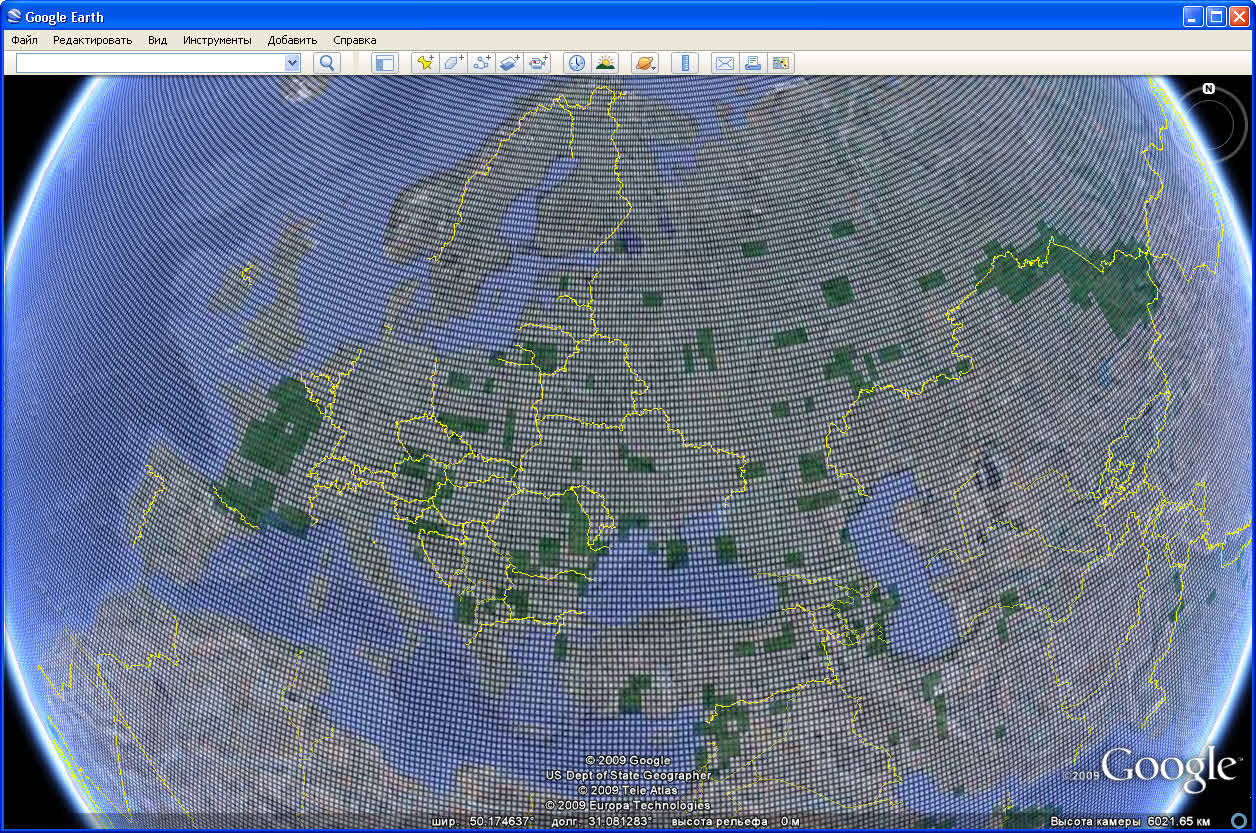
Task: Open the Файл menu
Action: coord(25,40)
